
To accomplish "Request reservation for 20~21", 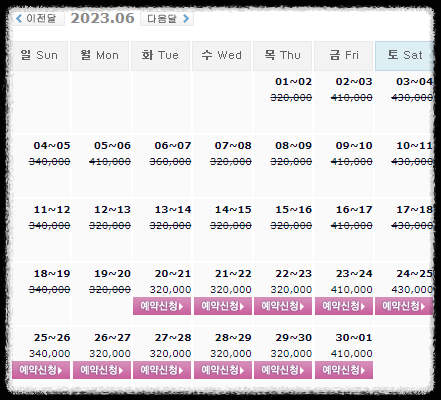I will (x=162, y=306).
